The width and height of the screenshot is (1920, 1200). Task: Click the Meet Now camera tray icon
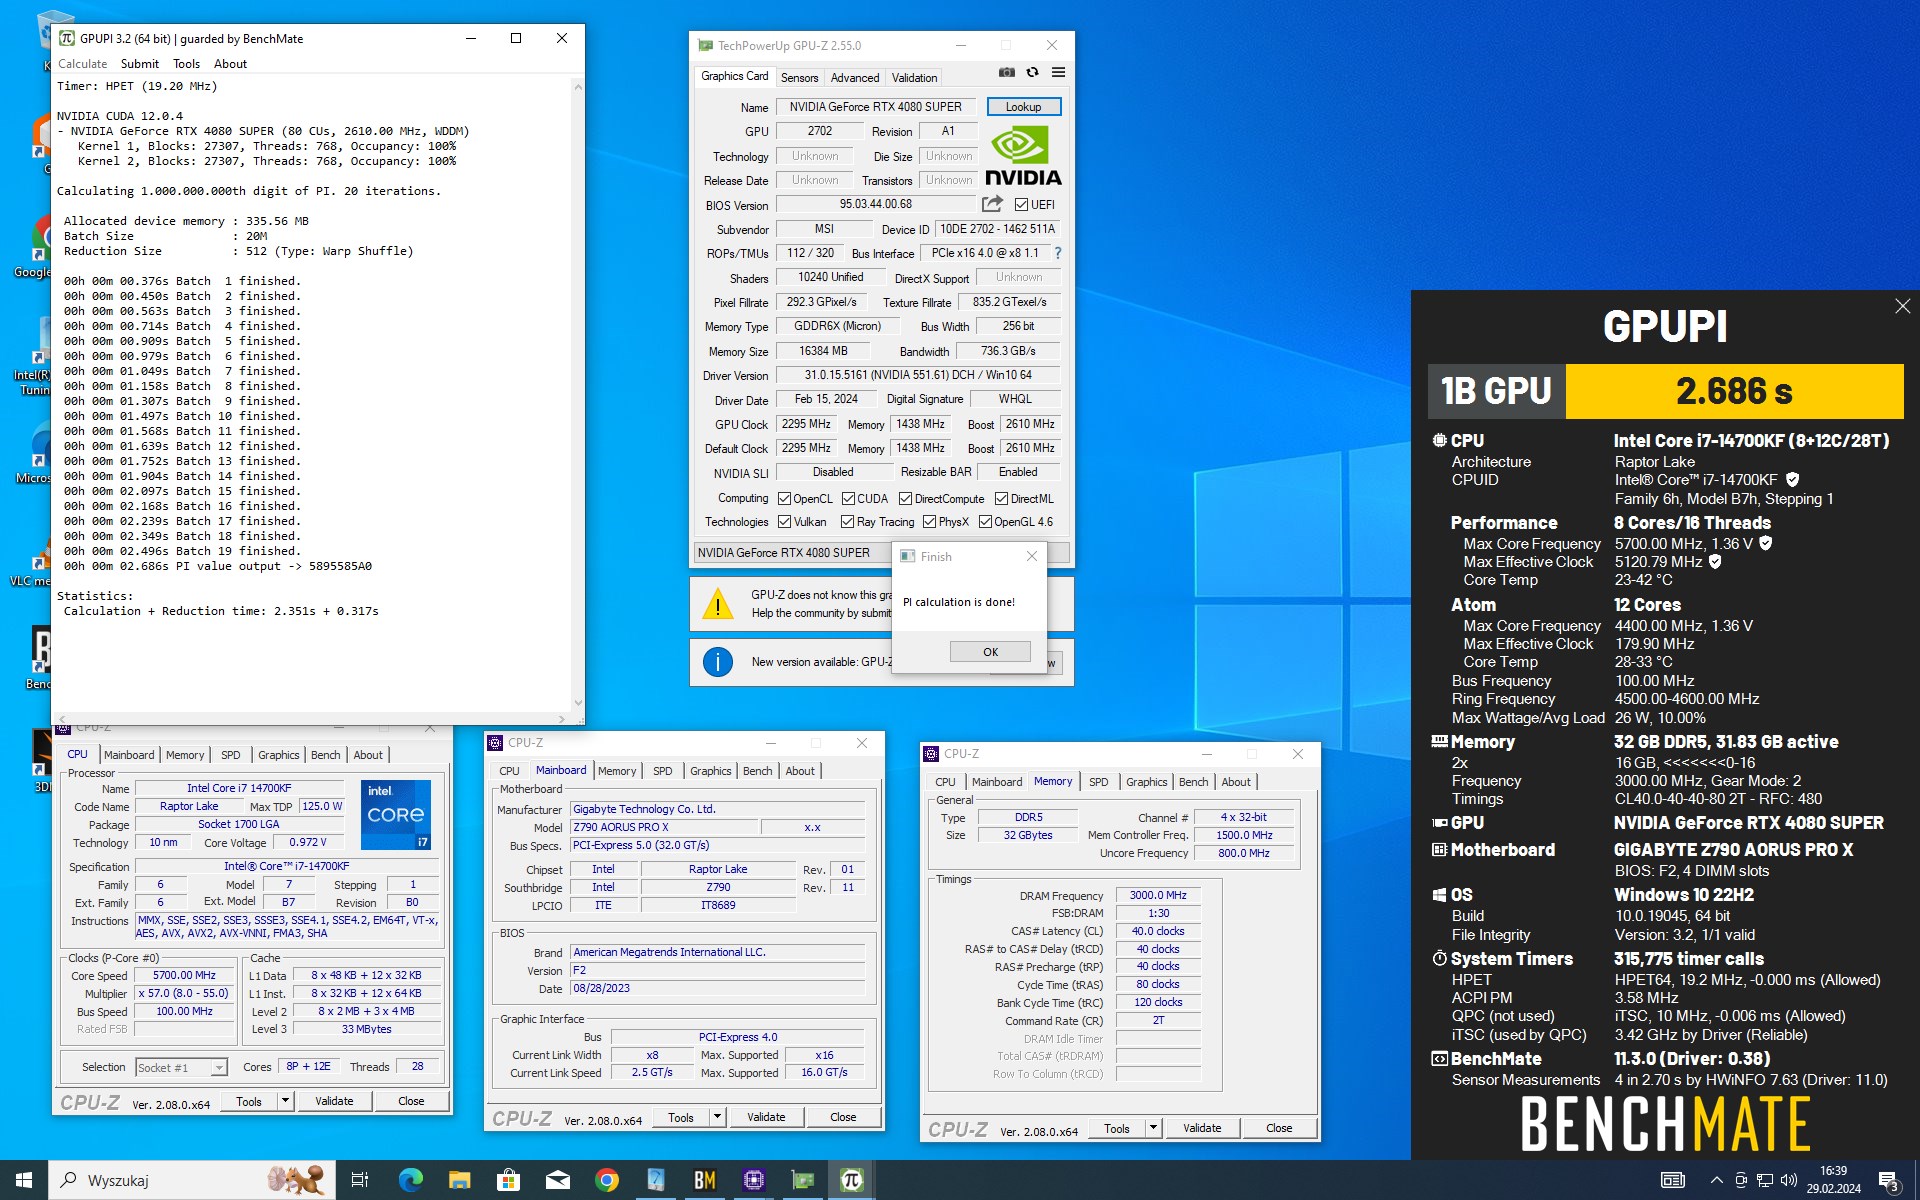1741,1180
